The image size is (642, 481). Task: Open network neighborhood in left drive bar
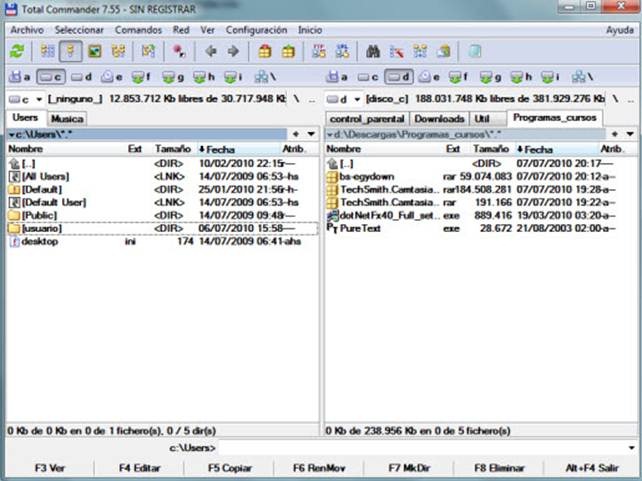pyautogui.click(x=265, y=77)
